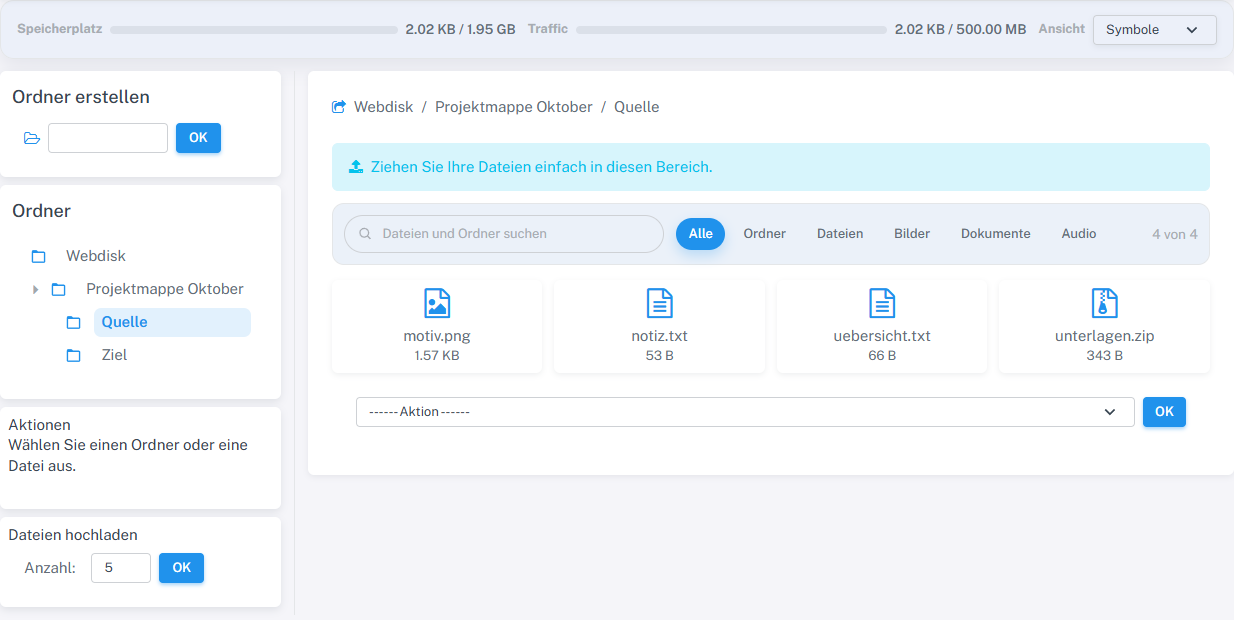Focus the Dateien und Ordner suchen field
Viewport: 1234px width, 620px height.
pos(504,234)
